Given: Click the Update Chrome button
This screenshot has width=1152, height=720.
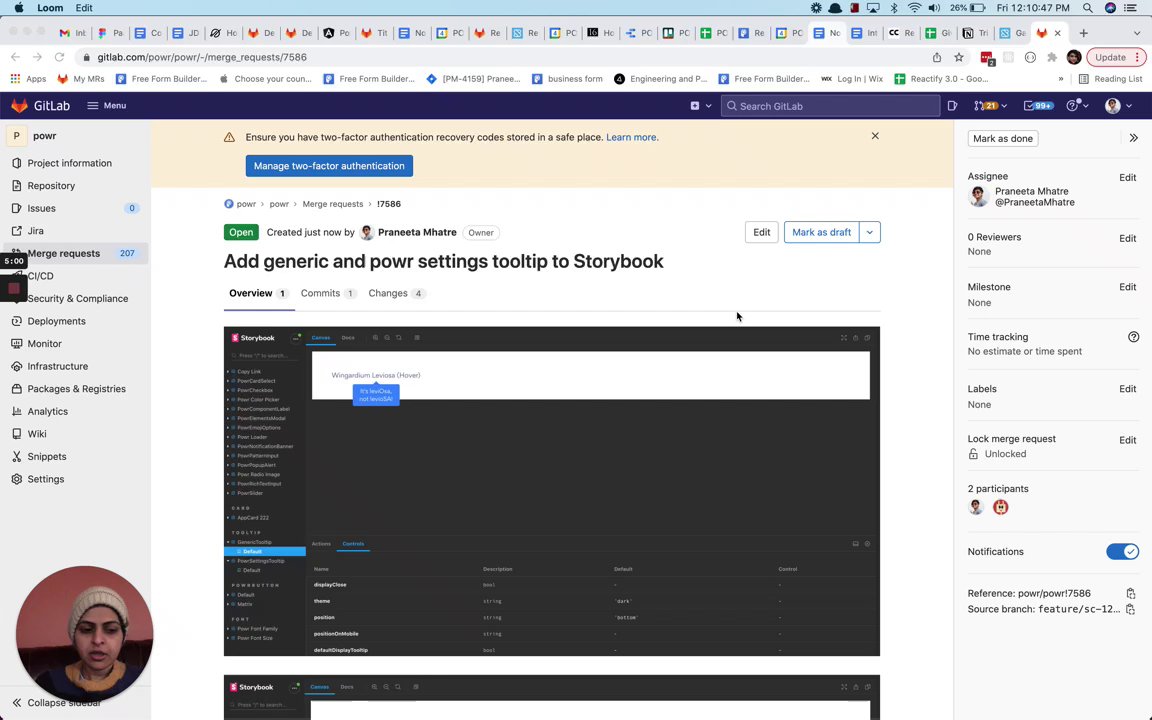Looking at the screenshot, I should point(1115,57).
